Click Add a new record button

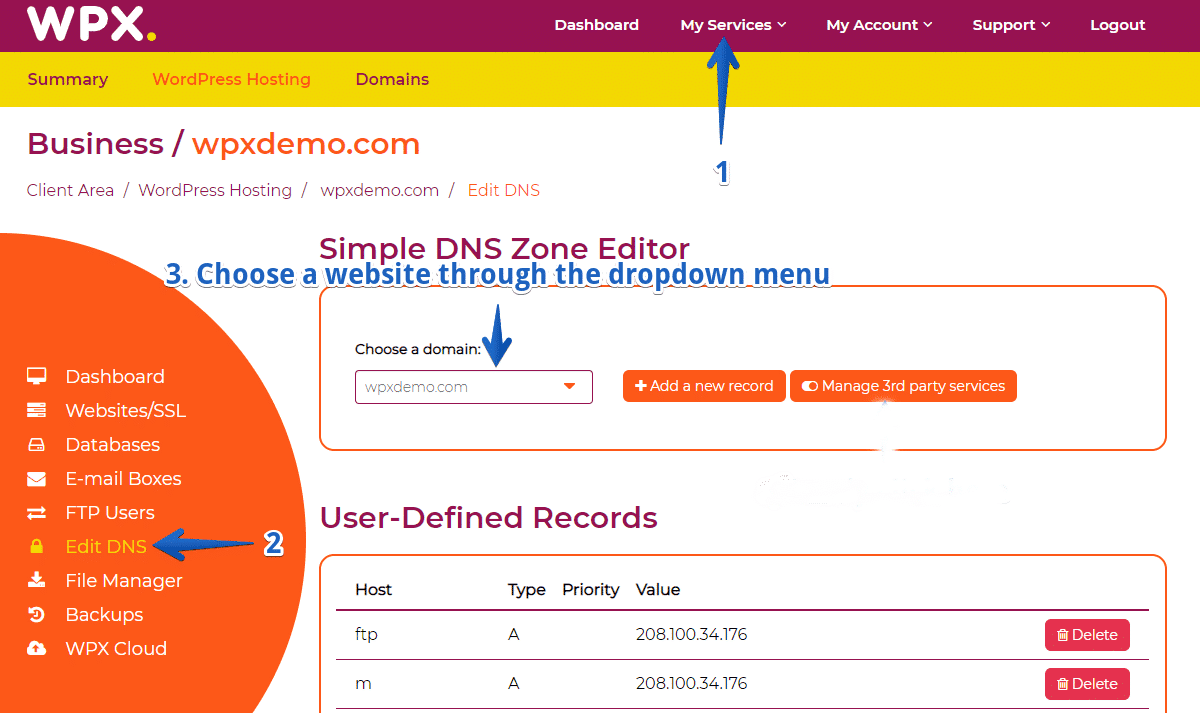coord(704,386)
